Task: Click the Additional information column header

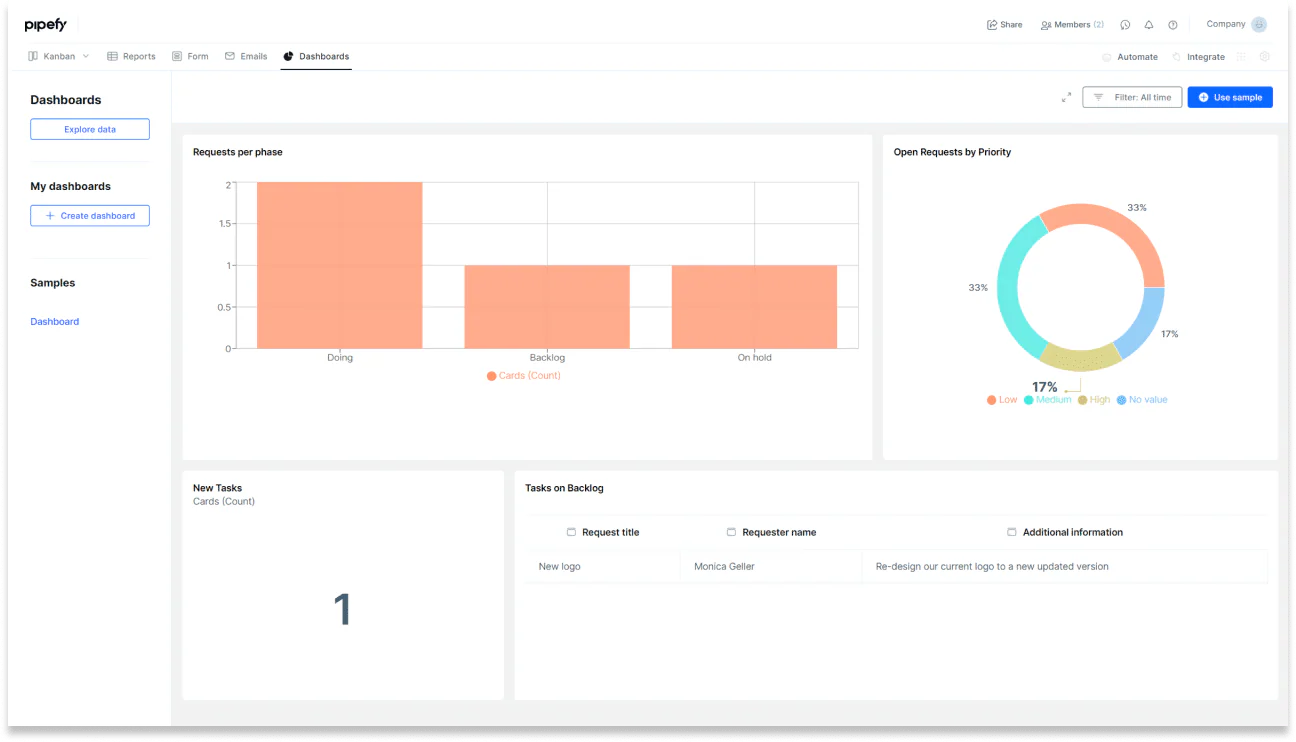Action: coord(1065,532)
